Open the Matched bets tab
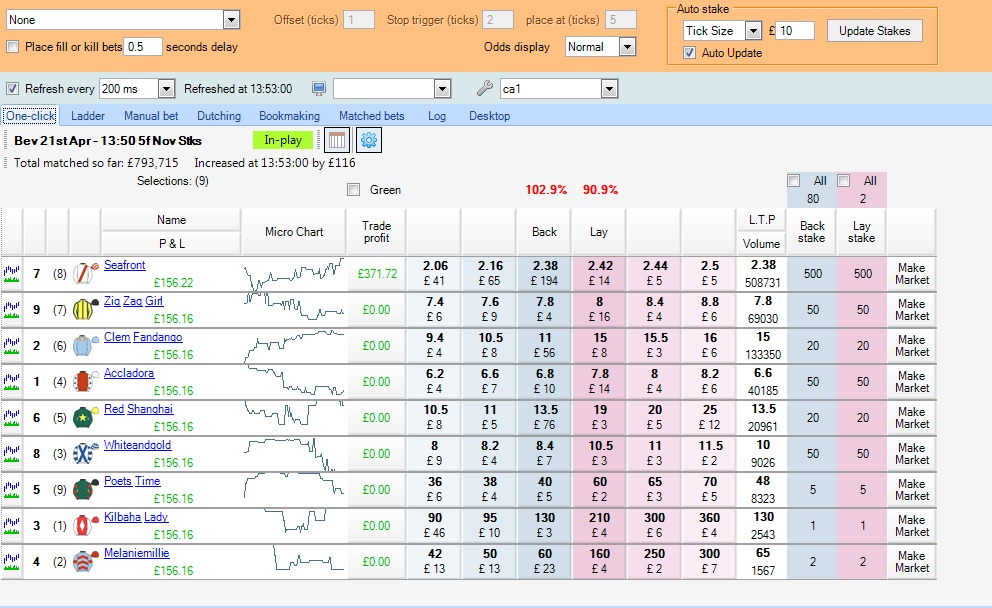This screenshot has height=608, width=992. pos(371,116)
